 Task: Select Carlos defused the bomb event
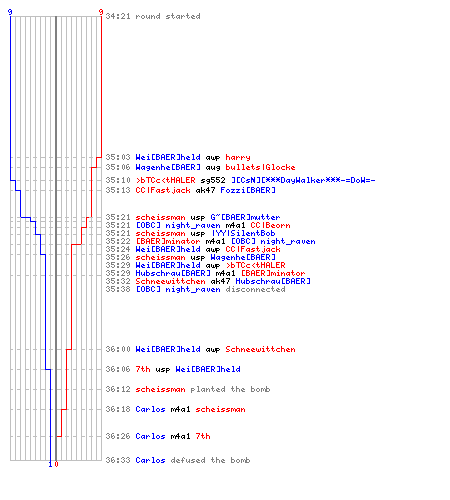point(193,460)
